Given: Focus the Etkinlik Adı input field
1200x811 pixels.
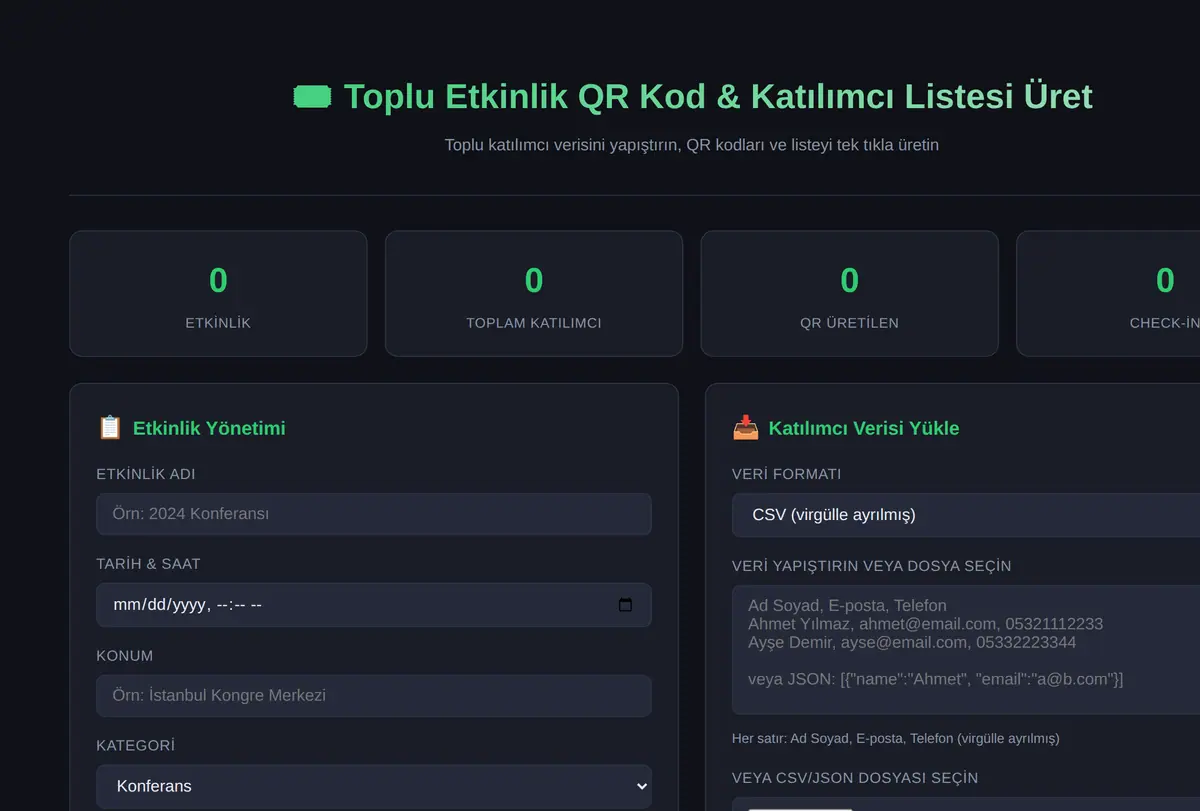Looking at the screenshot, I should coord(374,514).
